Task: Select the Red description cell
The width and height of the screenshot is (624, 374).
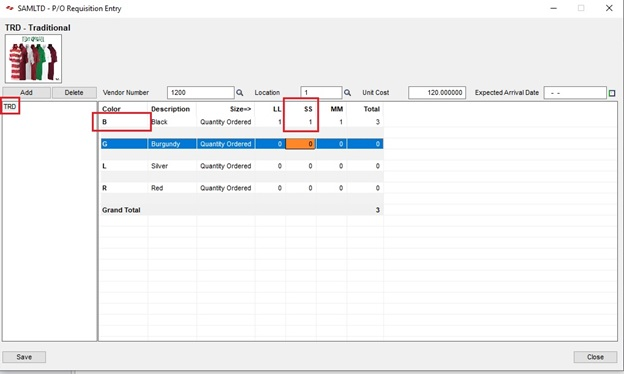Action: coord(172,188)
